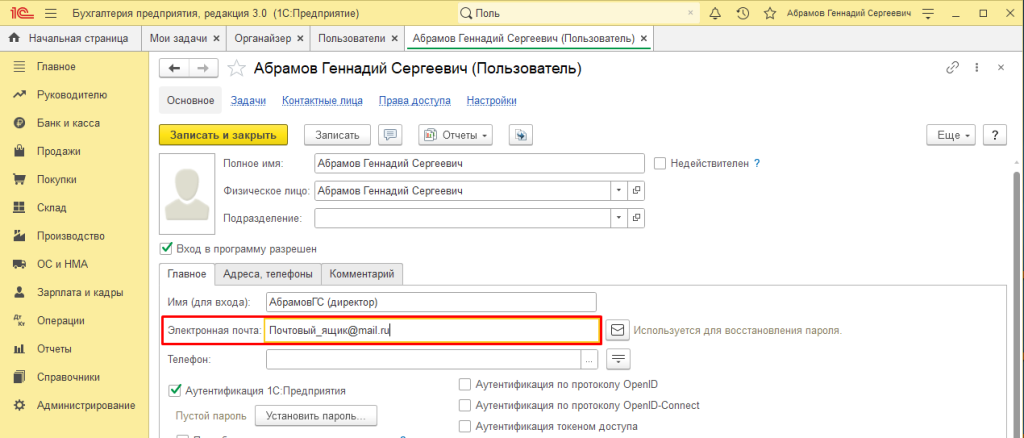Expand the Подразделение dropdown arrow
This screenshot has height=438, width=1024.
(x=619, y=218)
